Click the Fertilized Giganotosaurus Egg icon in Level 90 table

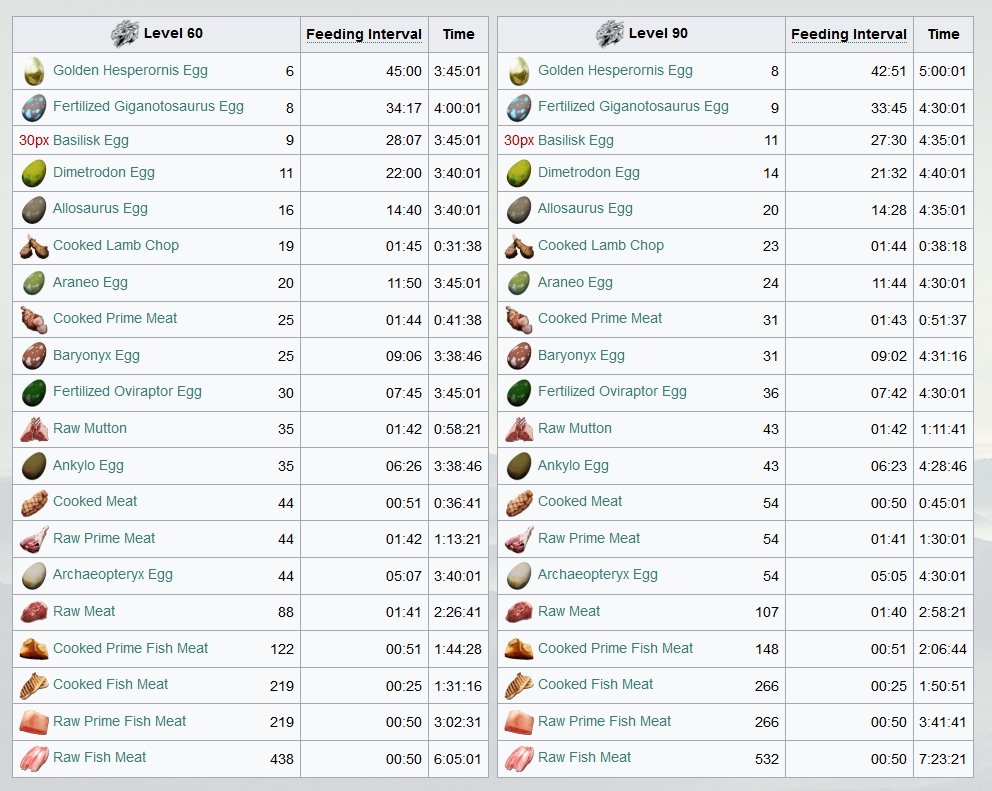coord(519,108)
